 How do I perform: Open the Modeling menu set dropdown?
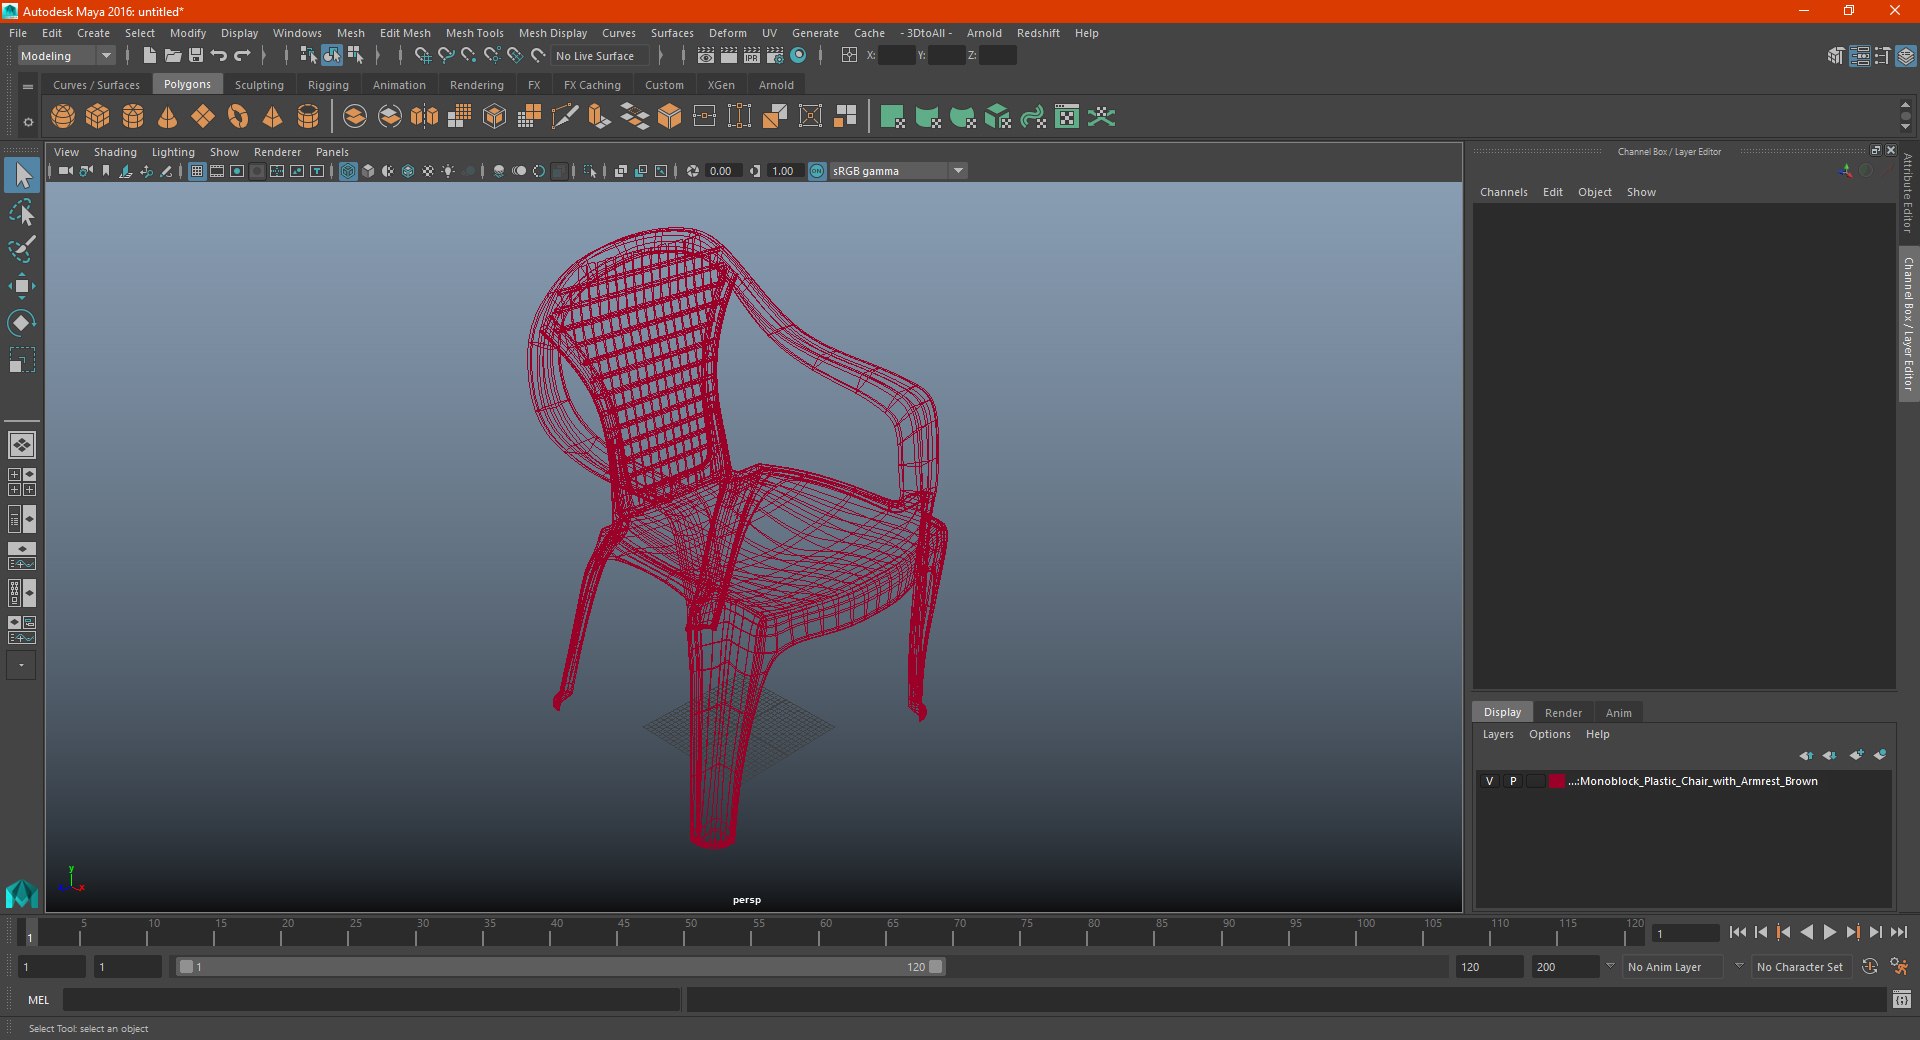[66, 56]
